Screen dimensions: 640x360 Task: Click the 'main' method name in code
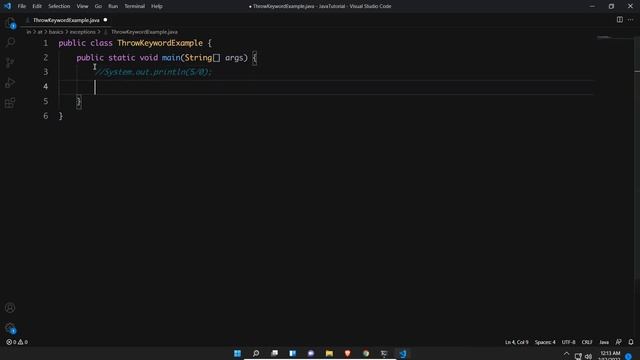tap(171, 58)
